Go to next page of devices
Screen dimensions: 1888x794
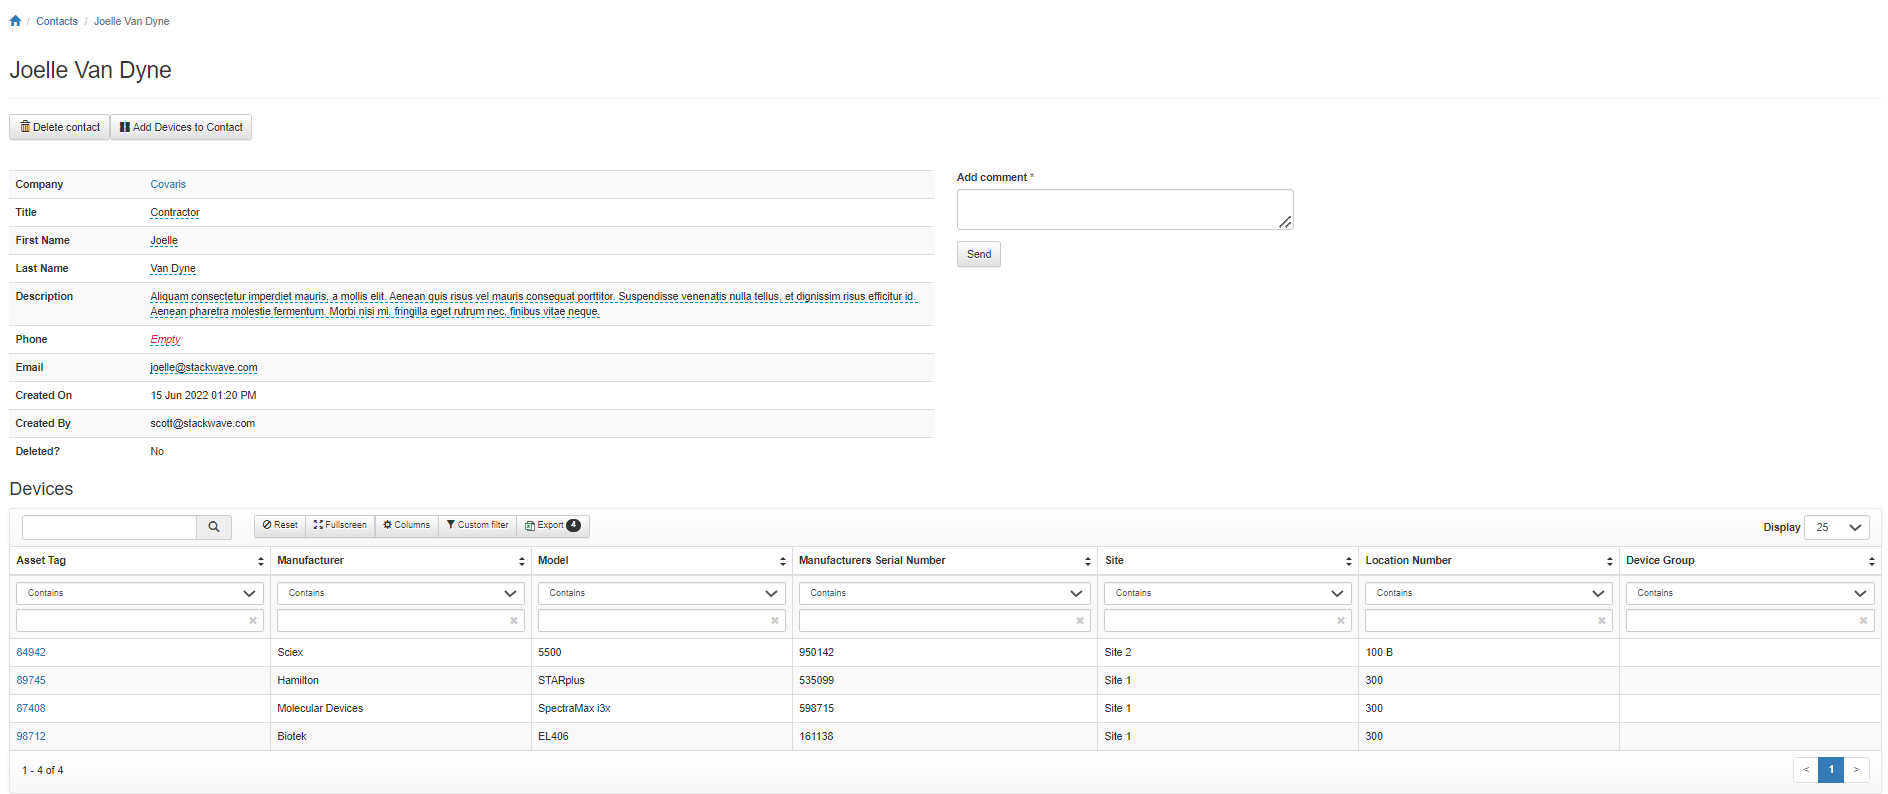pyautogui.click(x=1856, y=770)
